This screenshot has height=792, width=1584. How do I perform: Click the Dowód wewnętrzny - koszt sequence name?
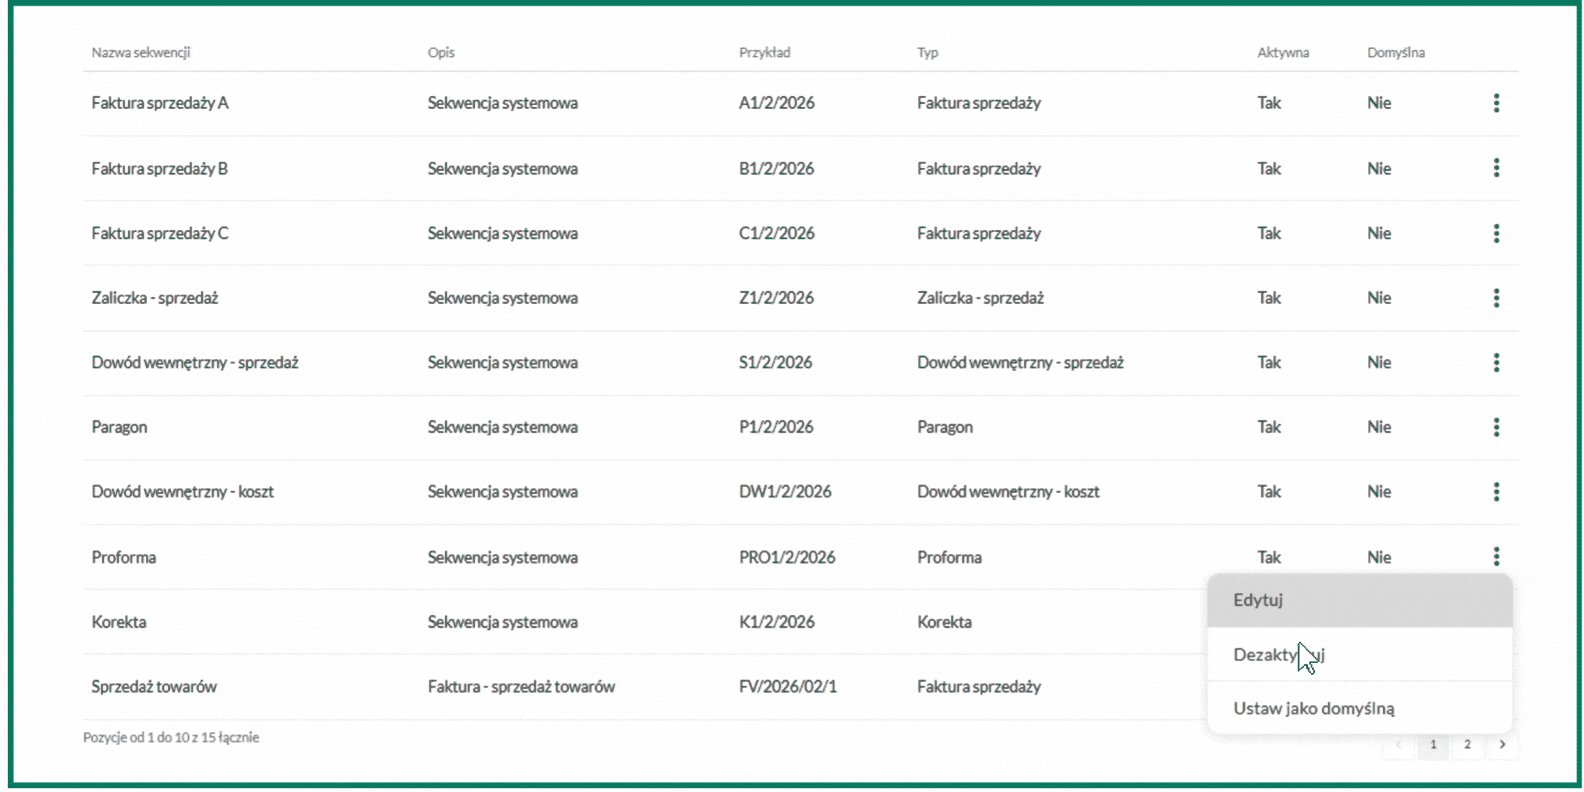182,491
